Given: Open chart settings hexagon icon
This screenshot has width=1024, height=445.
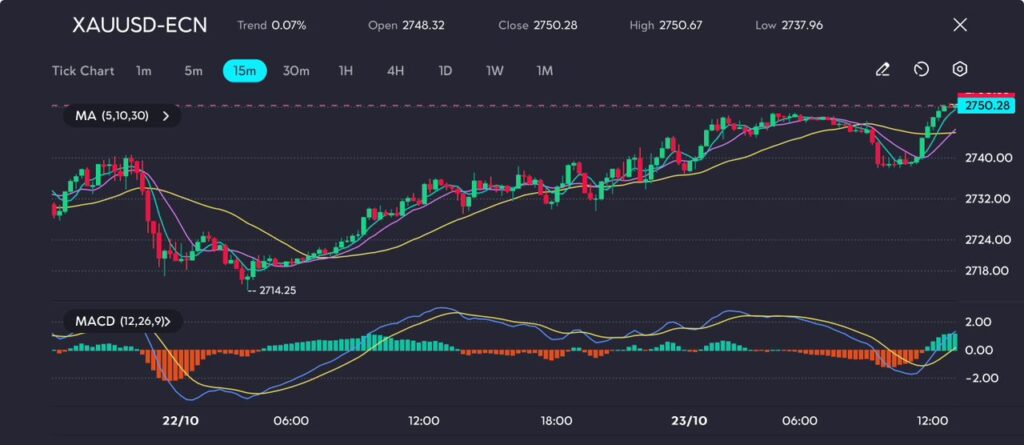Looking at the screenshot, I should [959, 70].
